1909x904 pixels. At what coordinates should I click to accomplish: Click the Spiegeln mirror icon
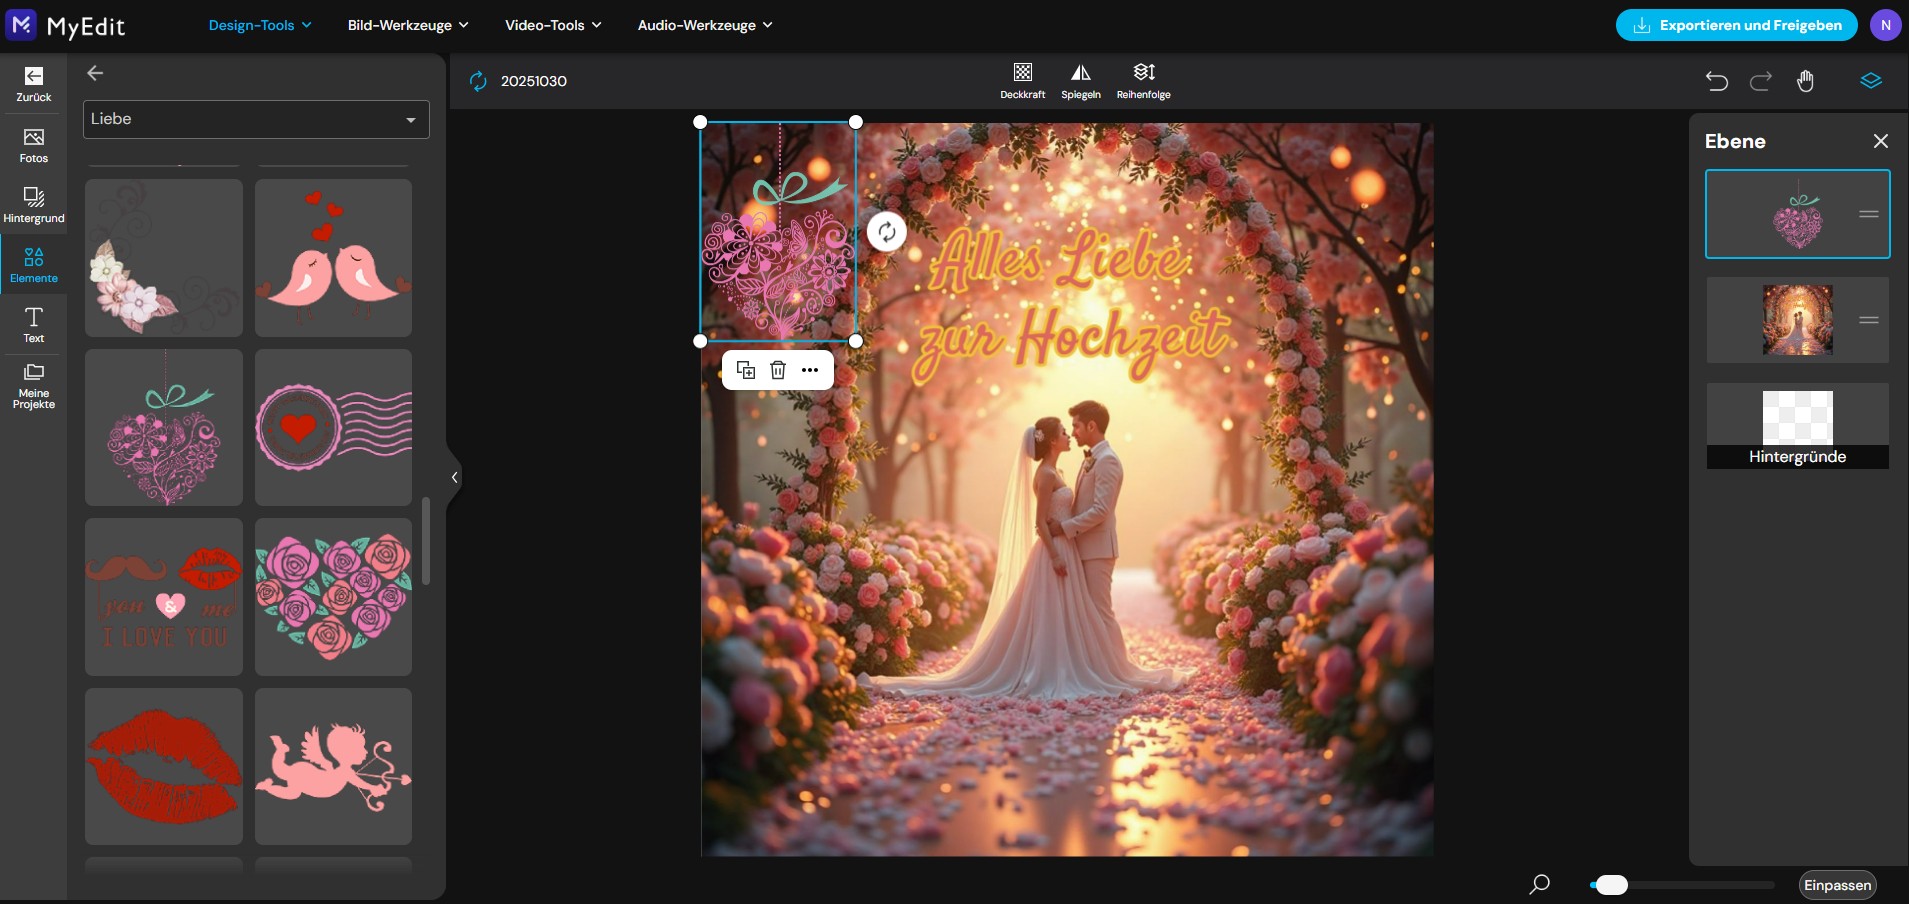pyautogui.click(x=1080, y=80)
